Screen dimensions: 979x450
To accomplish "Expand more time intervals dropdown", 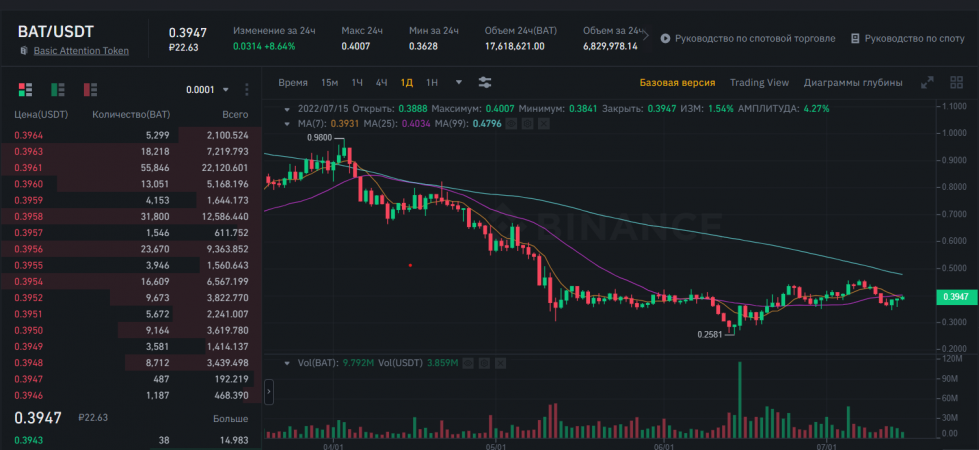I will pos(459,82).
